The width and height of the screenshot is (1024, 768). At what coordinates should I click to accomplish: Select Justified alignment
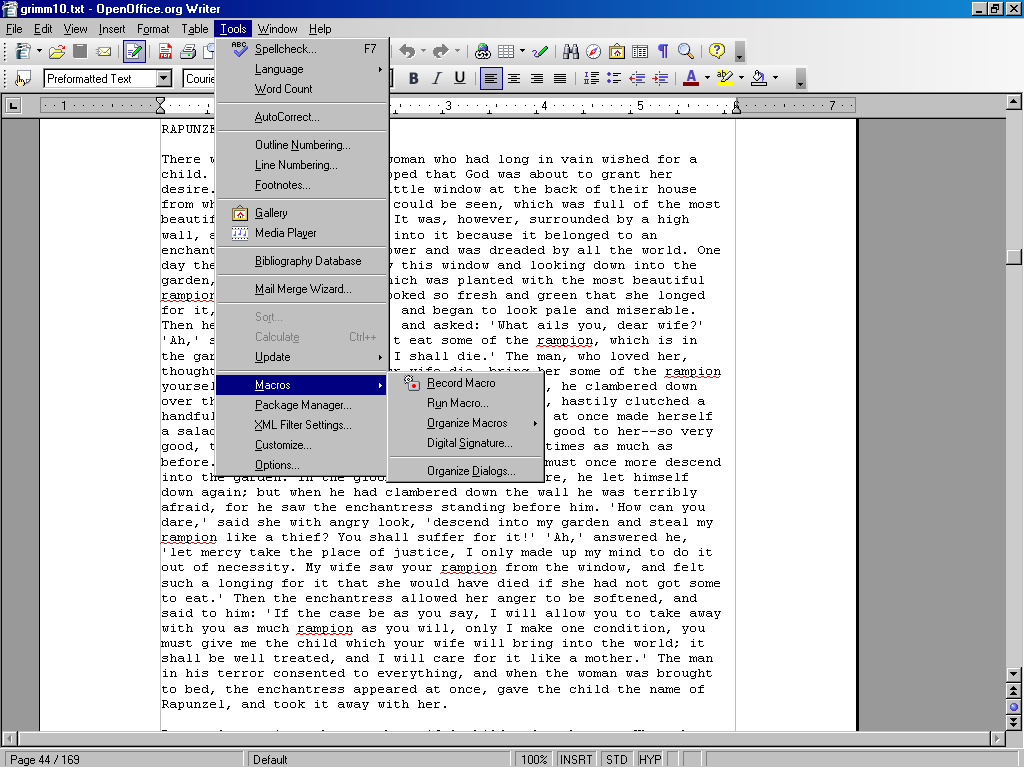tap(560, 78)
